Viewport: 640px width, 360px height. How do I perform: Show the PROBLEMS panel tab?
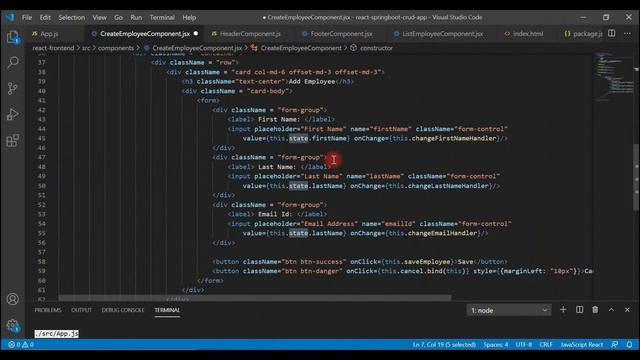[48, 310]
